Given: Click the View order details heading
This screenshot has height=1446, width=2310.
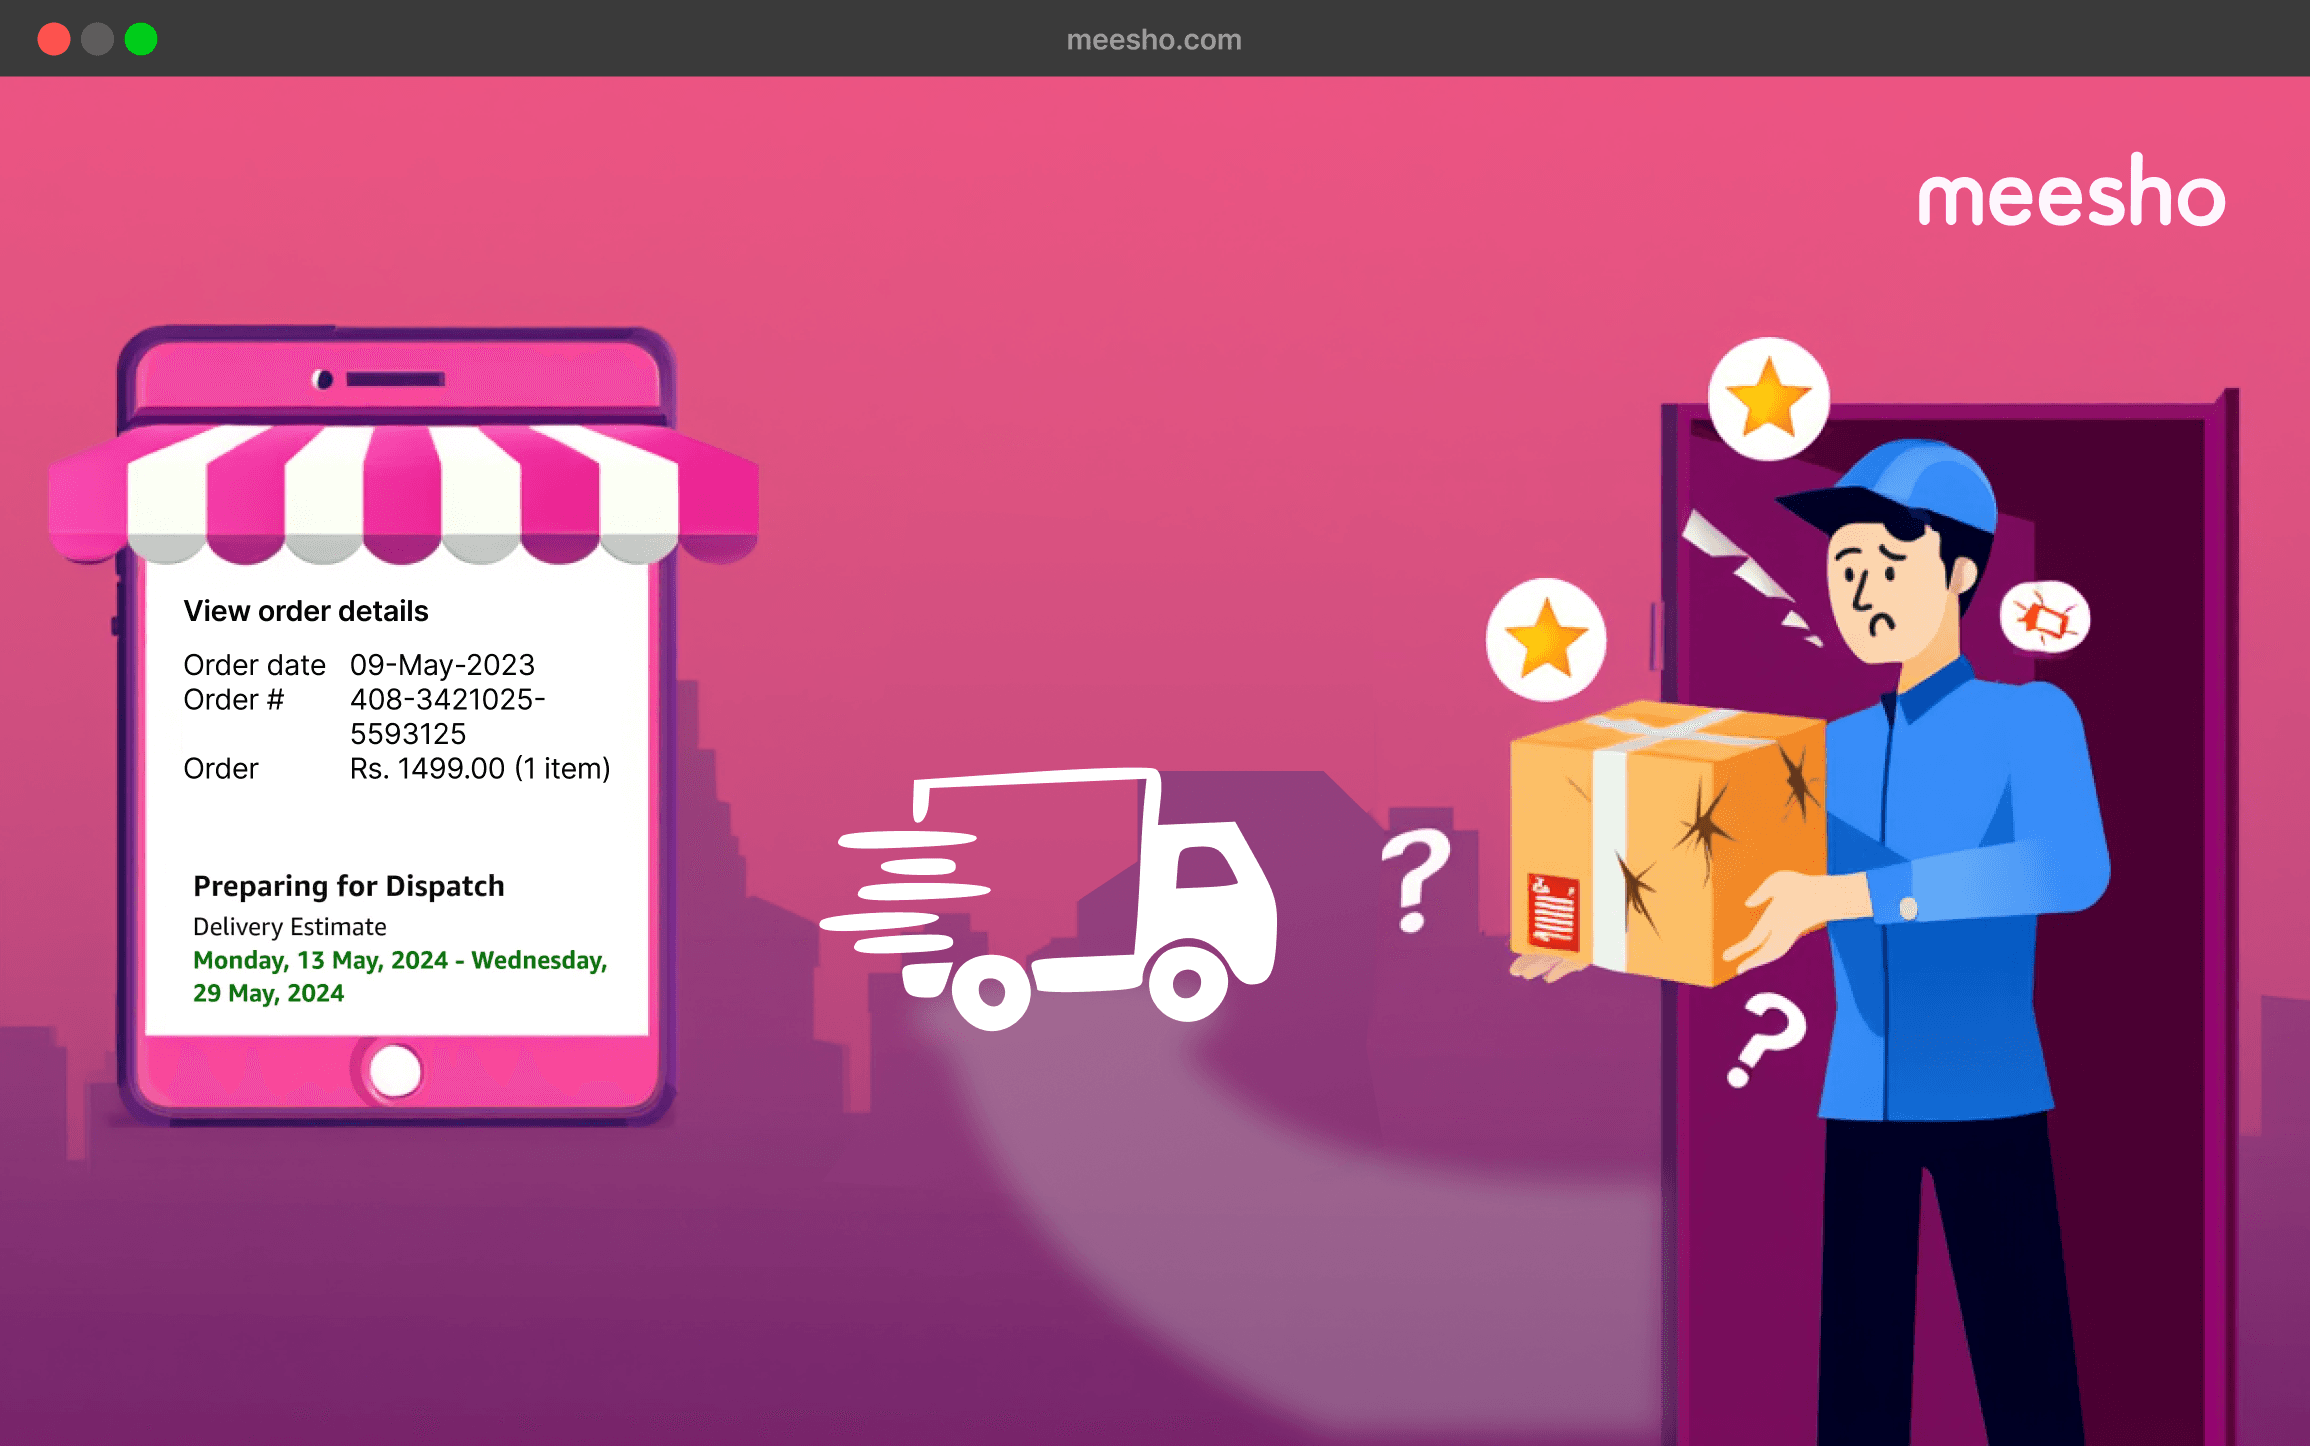Looking at the screenshot, I should click(306, 611).
